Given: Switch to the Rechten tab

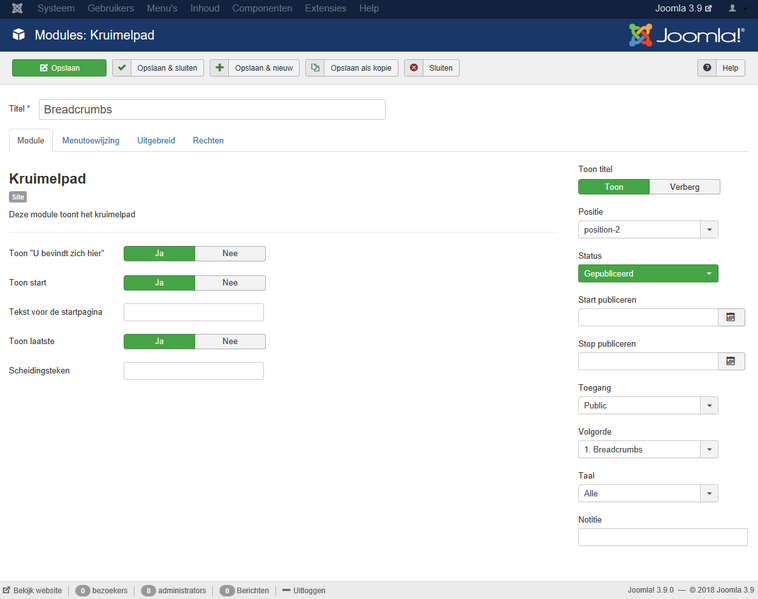Looking at the screenshot, I should point(208,140).
